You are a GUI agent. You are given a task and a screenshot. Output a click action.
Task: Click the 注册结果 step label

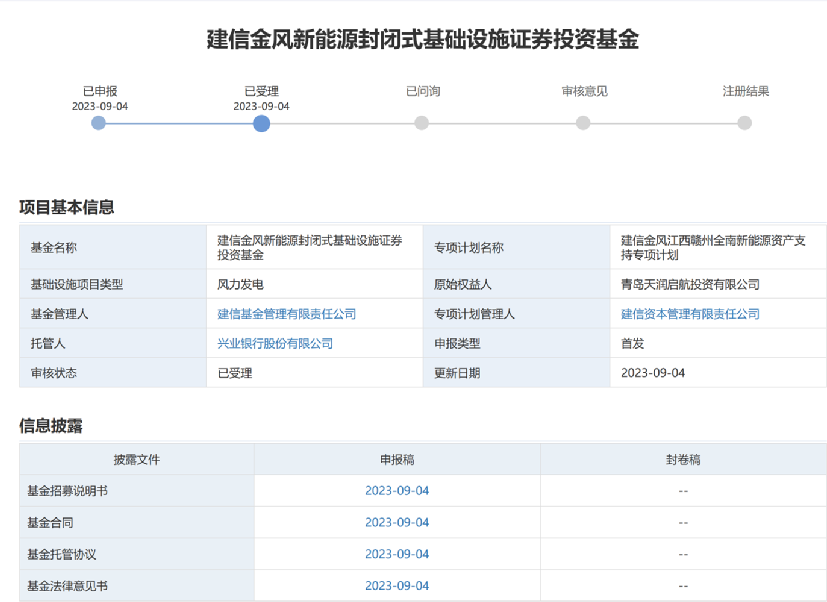746,91
